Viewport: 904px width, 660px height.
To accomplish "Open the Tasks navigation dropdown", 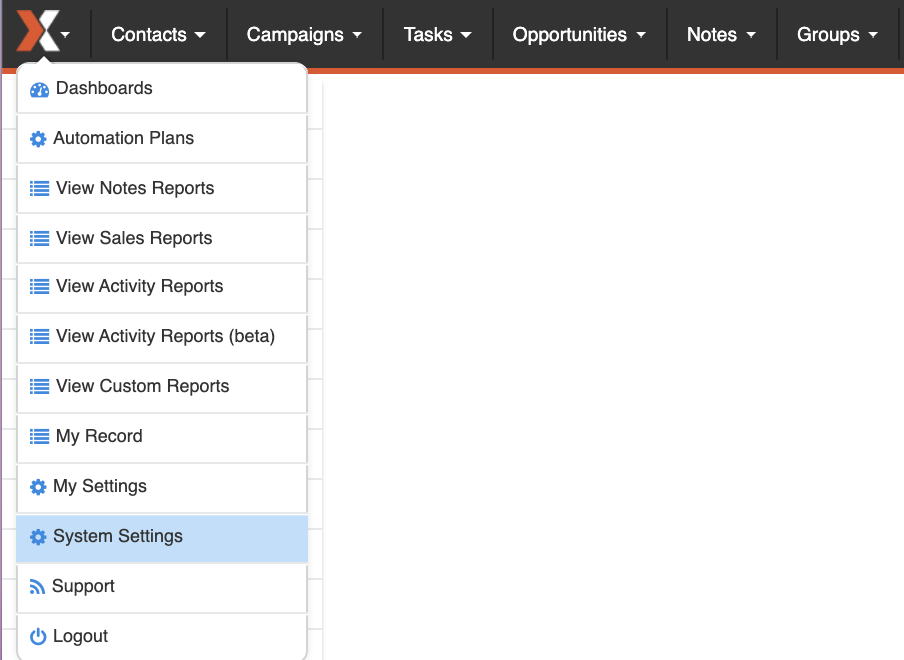I will 437,35.
